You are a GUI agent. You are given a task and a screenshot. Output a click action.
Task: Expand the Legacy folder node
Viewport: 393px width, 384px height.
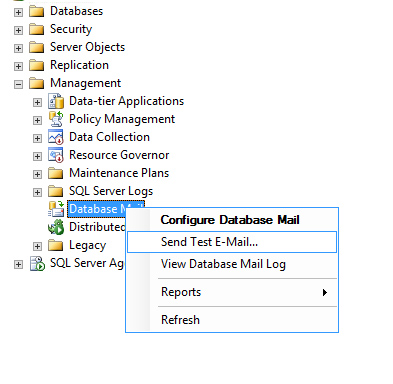point(37,246)
